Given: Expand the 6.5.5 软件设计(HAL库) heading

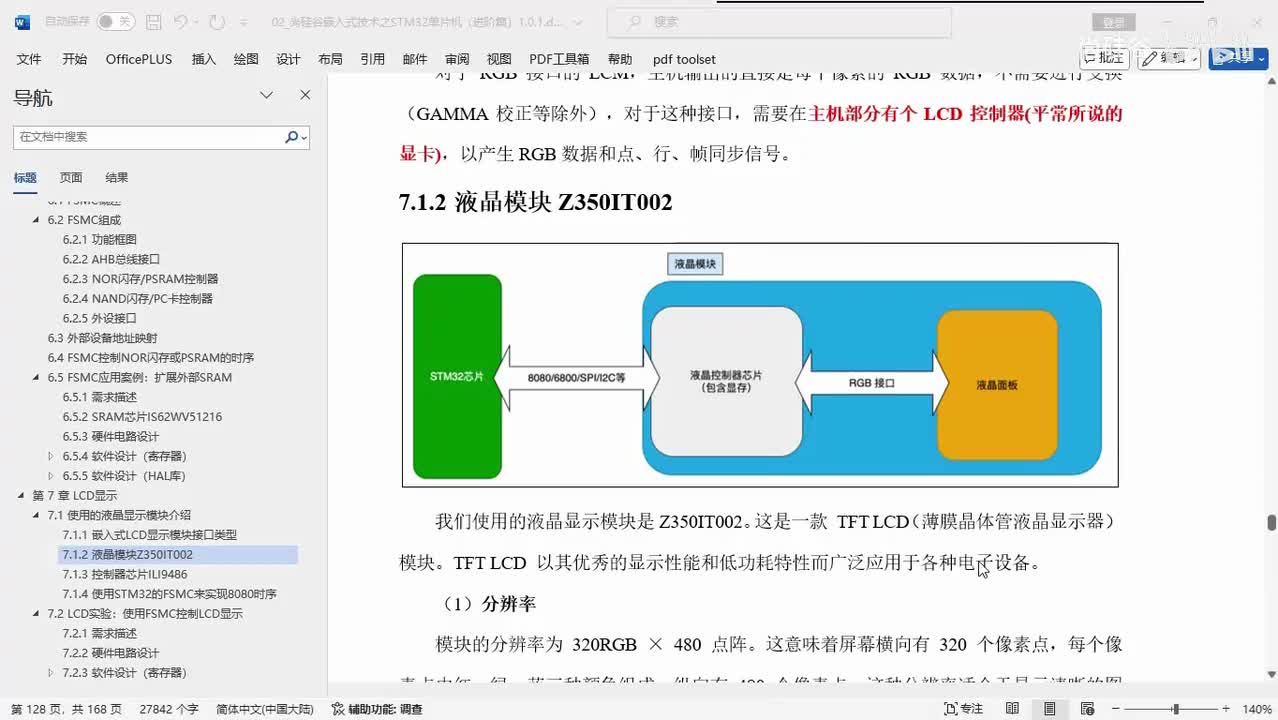Looking at the screenshot, I should coord(52,476).
